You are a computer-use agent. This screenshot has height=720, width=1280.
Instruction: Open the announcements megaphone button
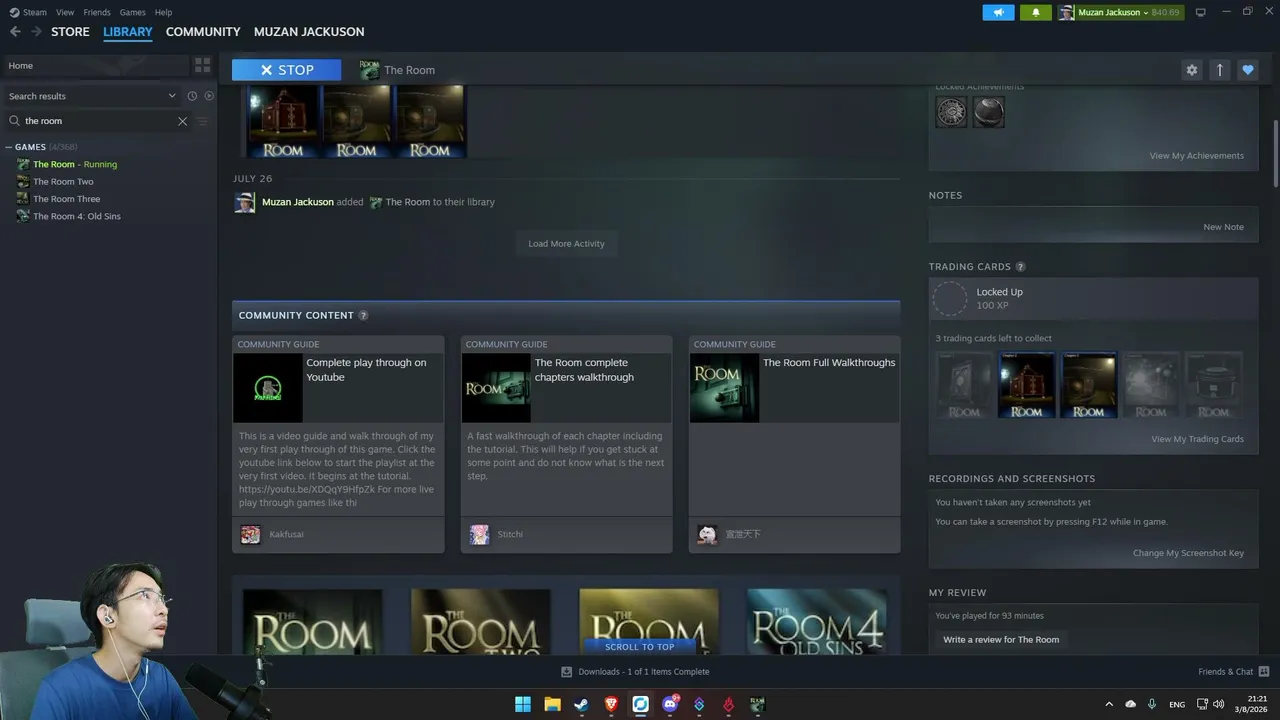tap(998, 12)
